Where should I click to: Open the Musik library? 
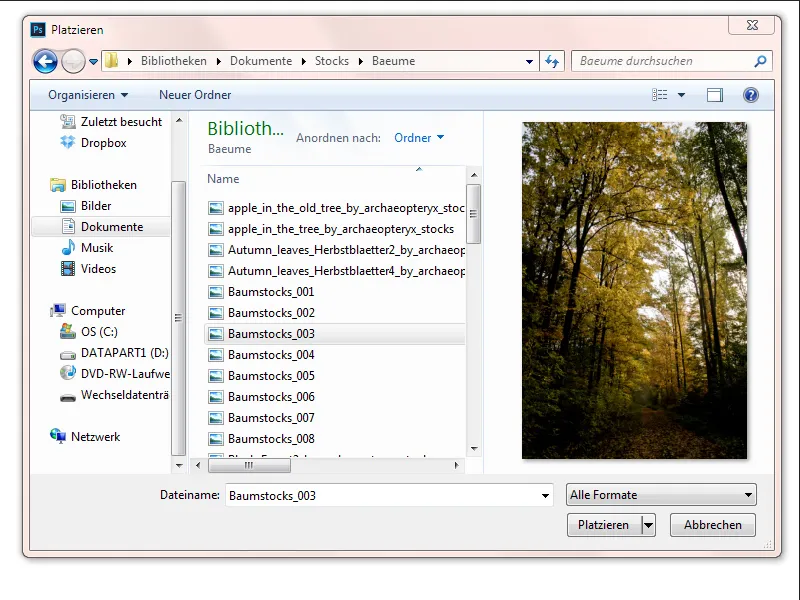click(x=87, y=248)
